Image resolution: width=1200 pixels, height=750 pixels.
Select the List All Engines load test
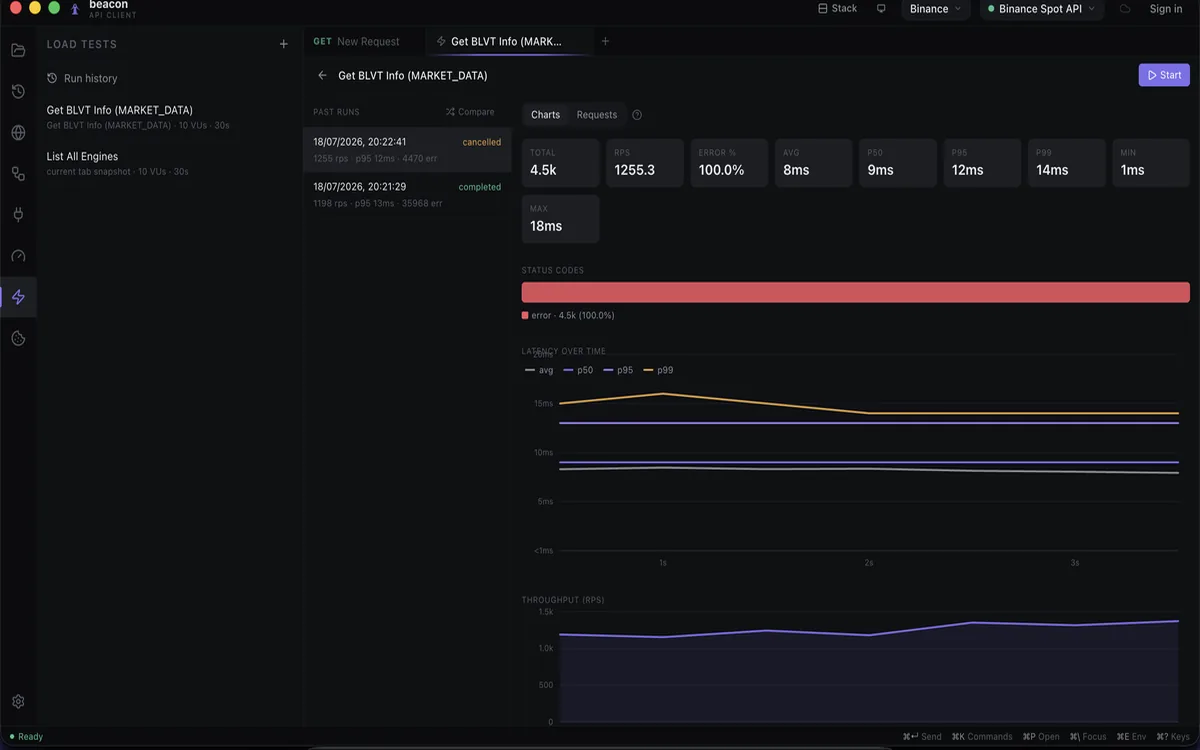170,163
